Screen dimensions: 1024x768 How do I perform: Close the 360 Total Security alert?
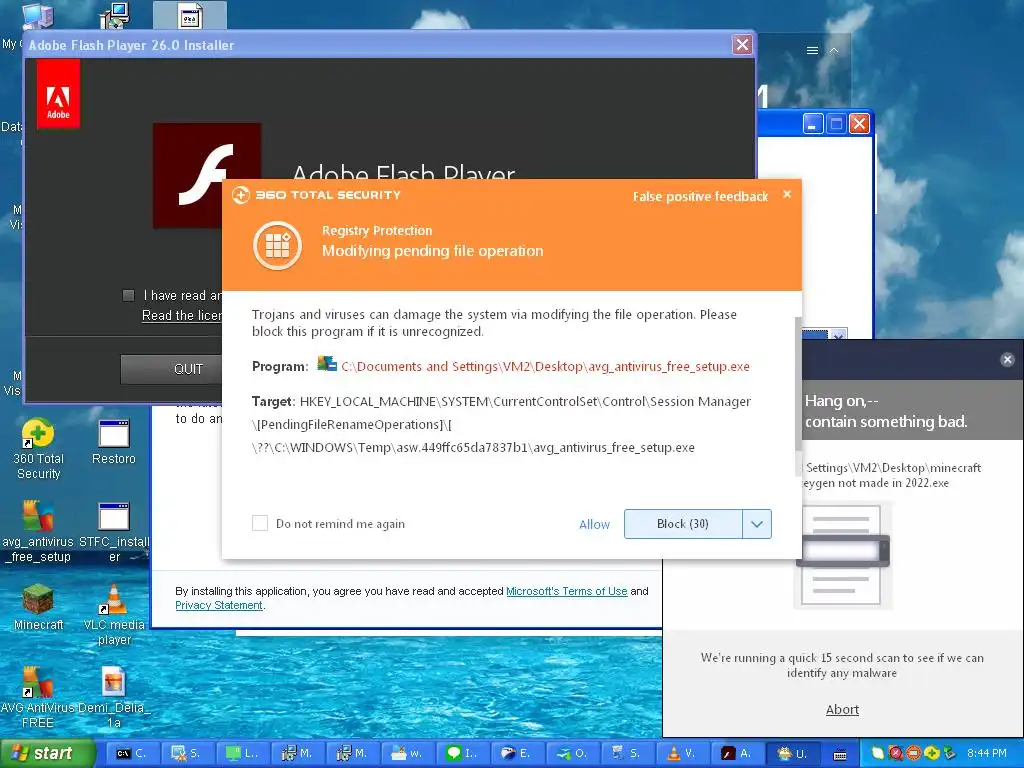(x=787, y=194)
